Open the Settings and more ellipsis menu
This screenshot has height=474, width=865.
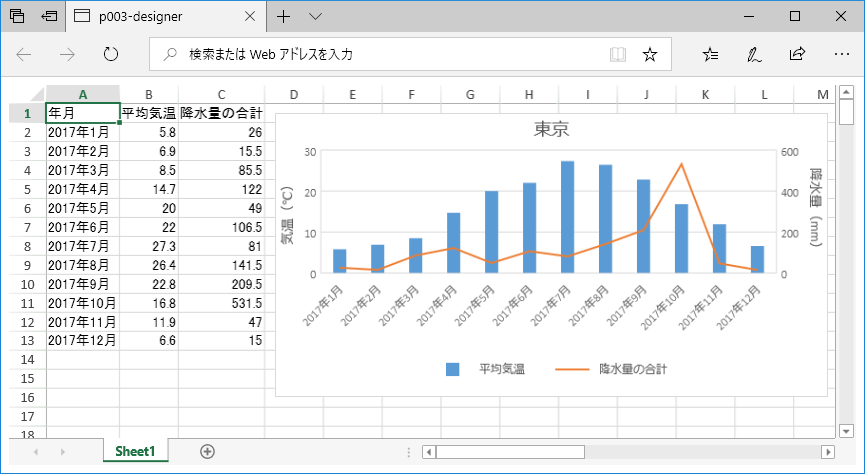point(841,54)
